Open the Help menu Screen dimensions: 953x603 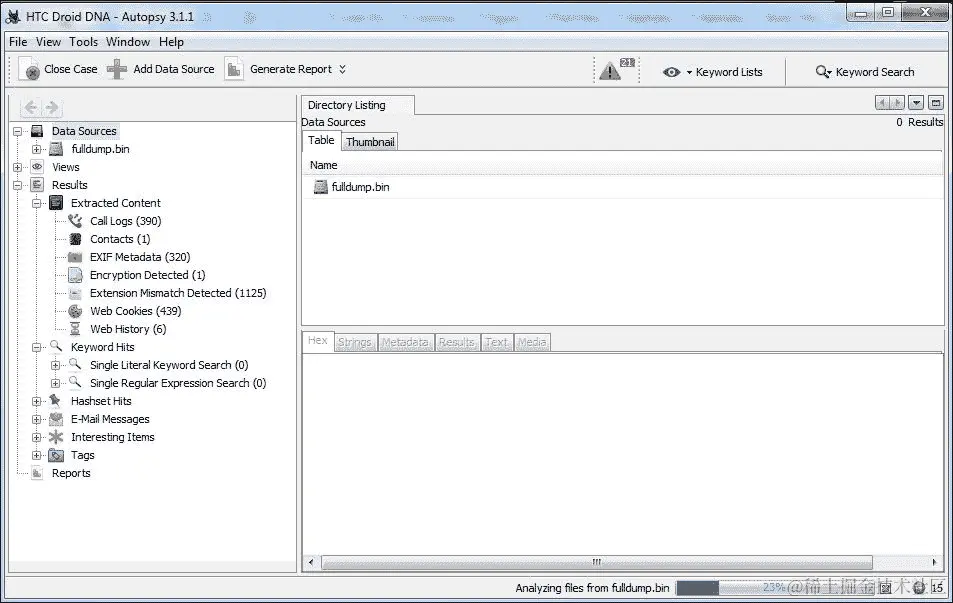171,42
